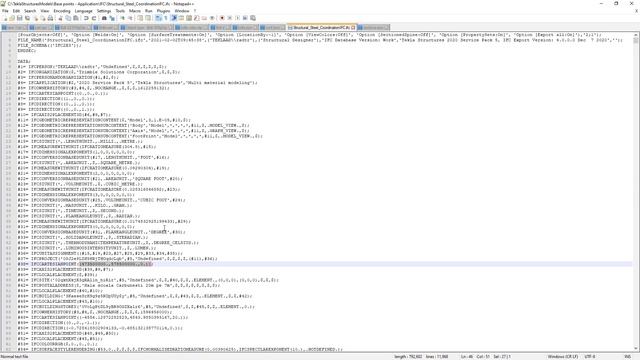This screenshot has width=640, height=360.
Task: Open the Tools menu
Action: tap(120, 11)
